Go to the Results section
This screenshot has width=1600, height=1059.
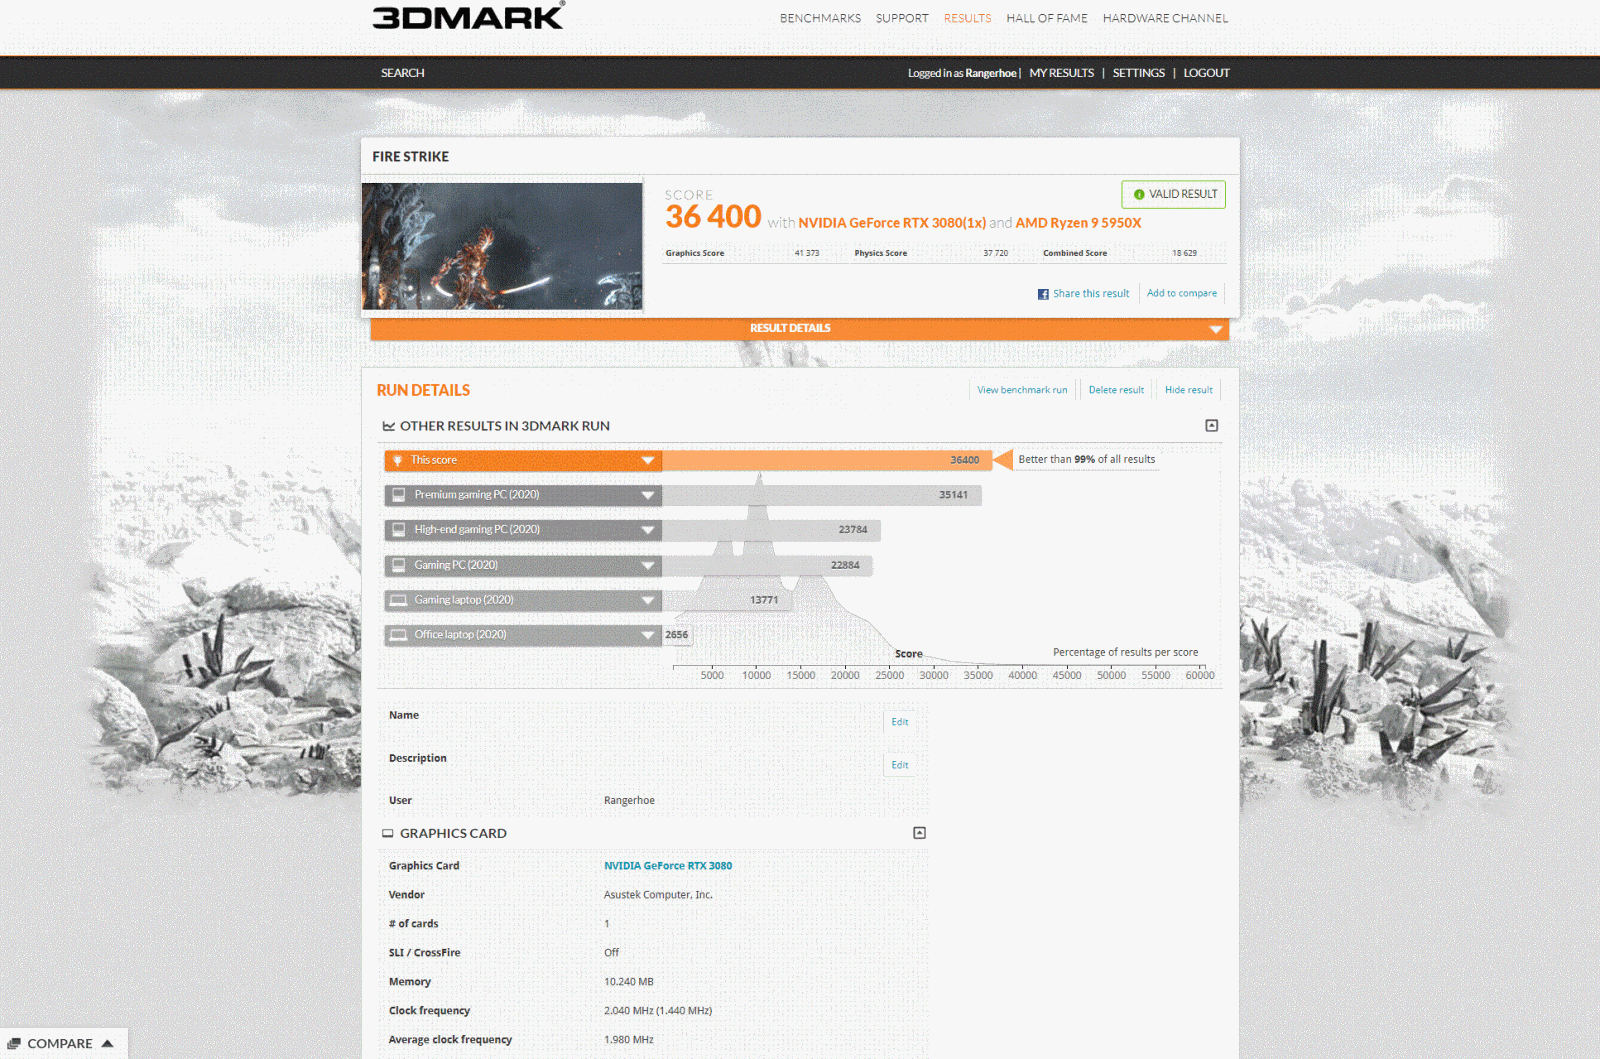click(x=967, y=18)
